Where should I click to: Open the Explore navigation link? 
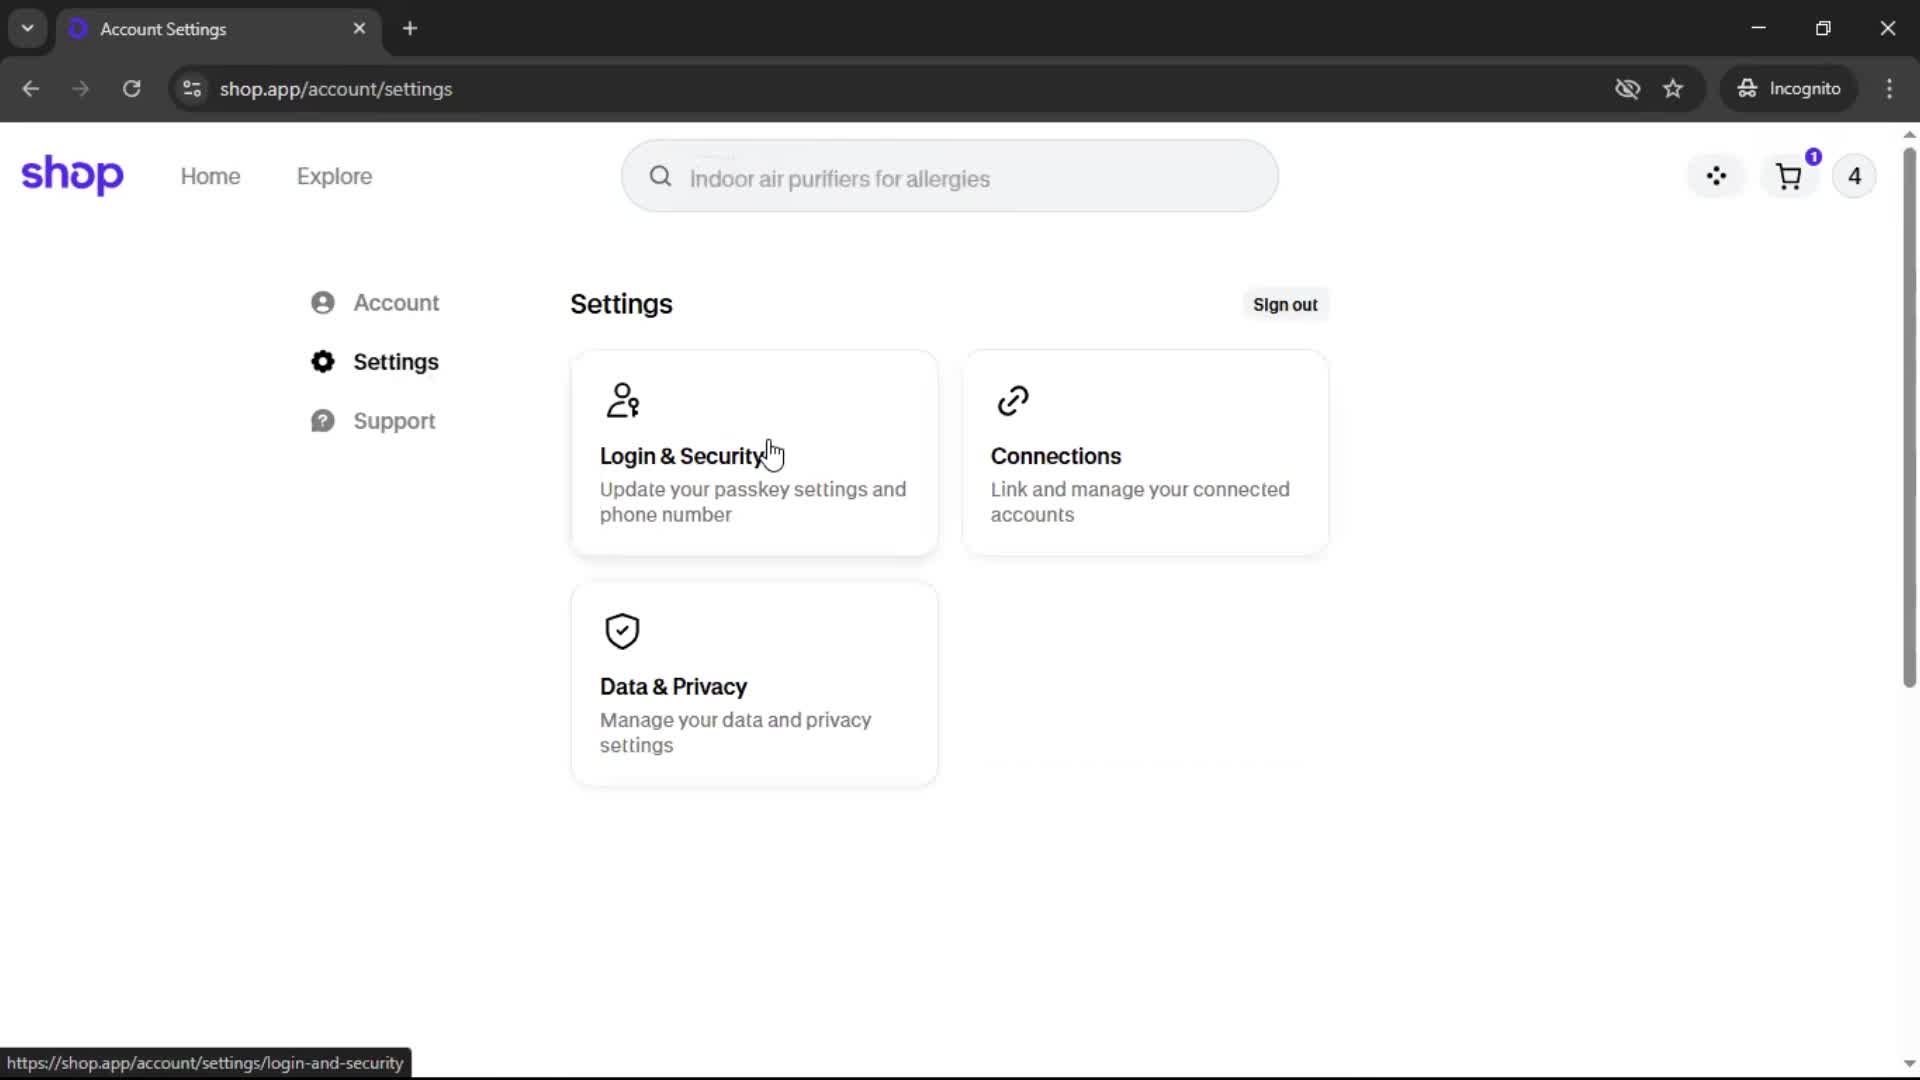[x=334, y=177]
